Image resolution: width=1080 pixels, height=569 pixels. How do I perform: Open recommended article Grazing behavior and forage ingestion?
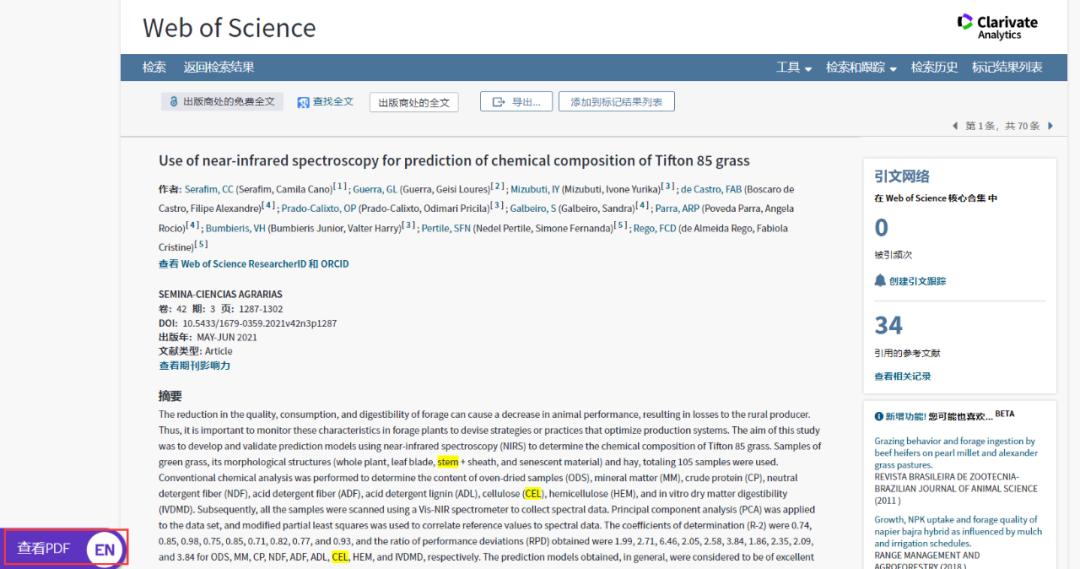956,453
